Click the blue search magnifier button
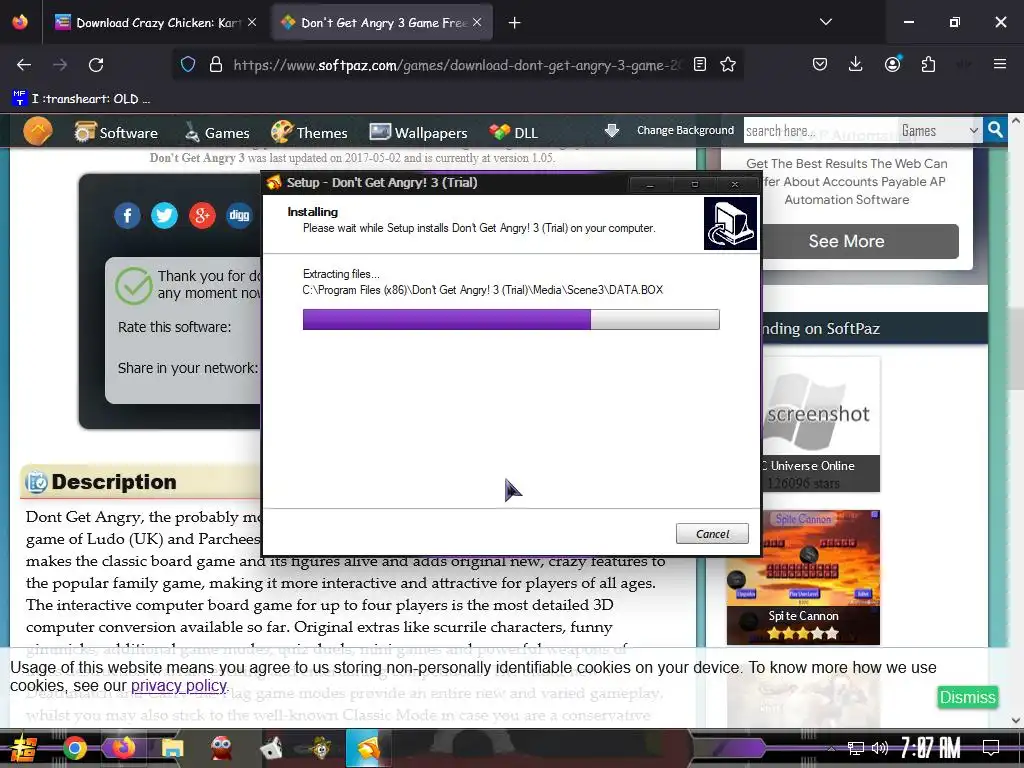Screen dimensions: 1024x768 [995, 130]
